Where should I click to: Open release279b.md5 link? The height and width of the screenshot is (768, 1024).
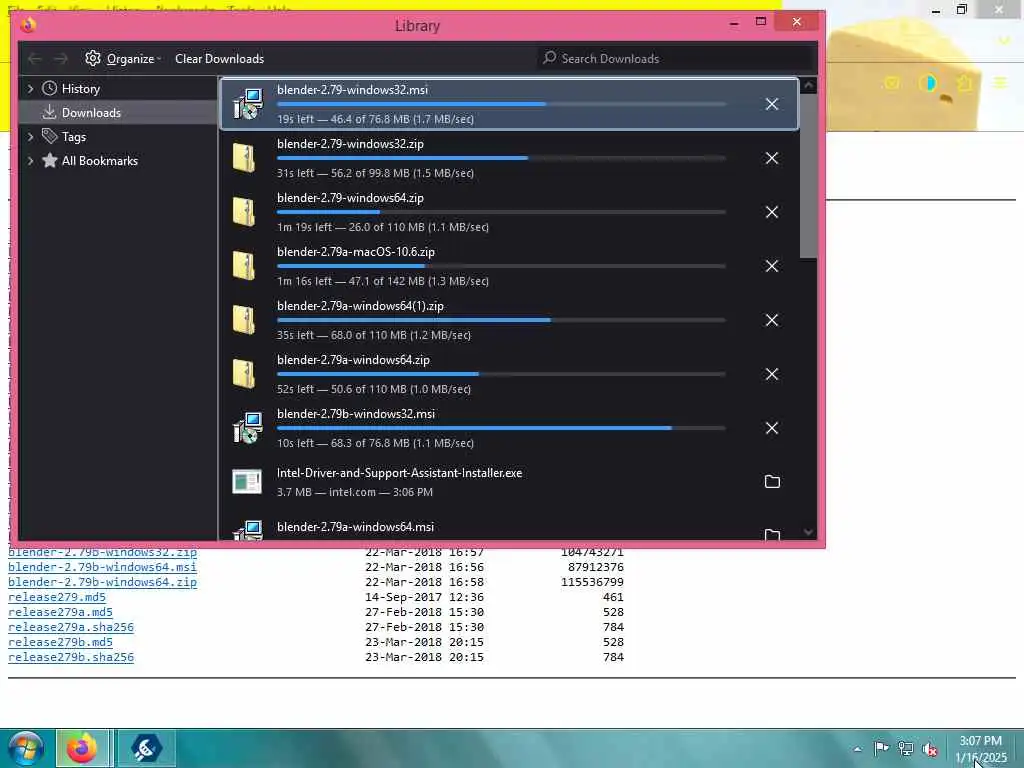60,642
